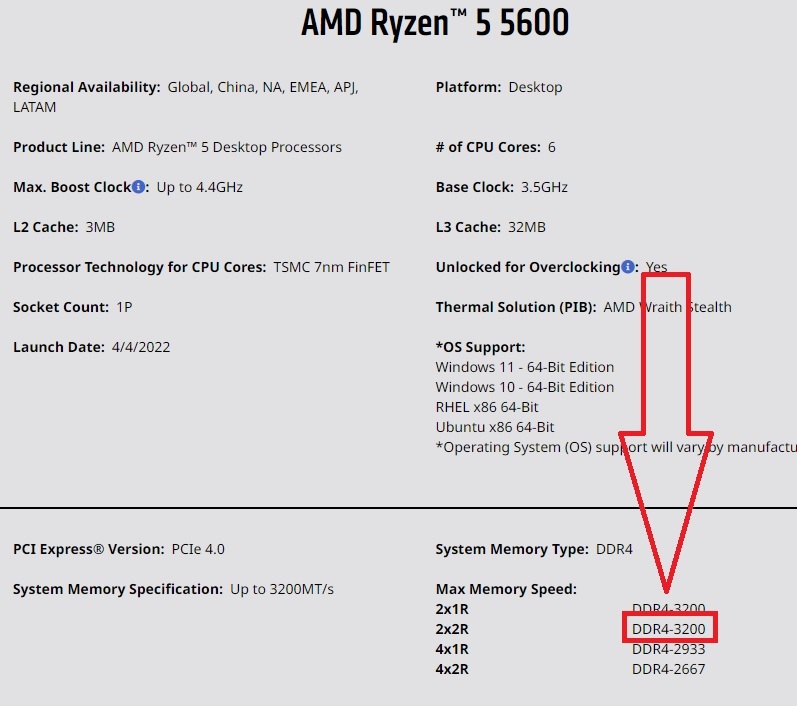Image resolution: width=797 pixels, height=706 pixels.
Task: Click the AMD Wraith Stealth thermal solution text
Action: (x=668, y=307)
